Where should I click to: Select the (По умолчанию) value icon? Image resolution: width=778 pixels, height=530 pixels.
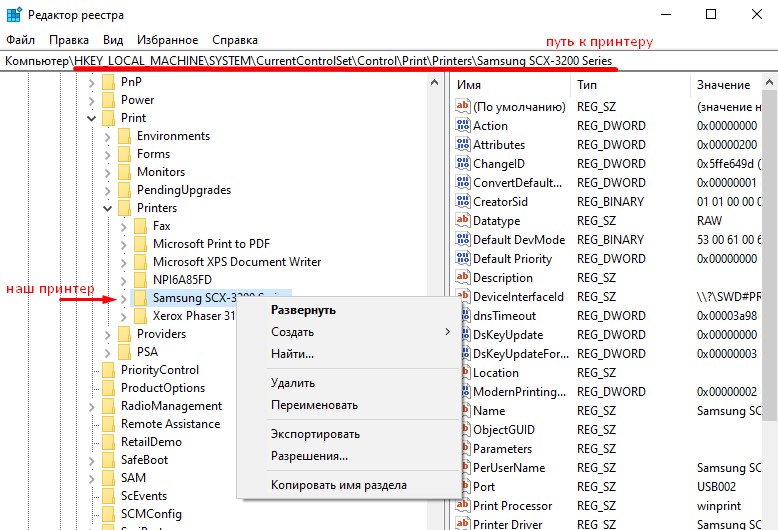pyautogui.click(x=462, y=106)
